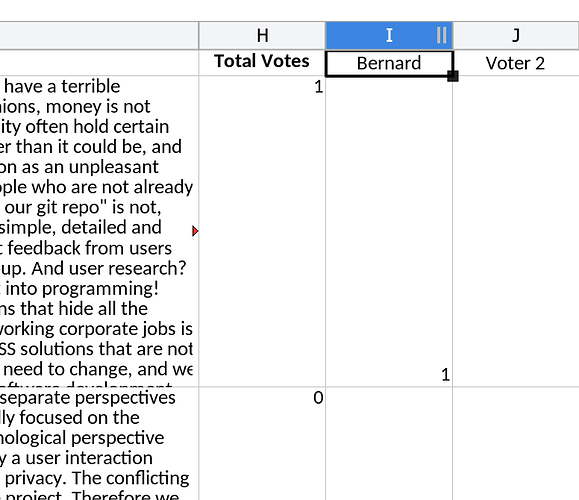This screenshot has height=500, width=579.
Task: Select the empty Voter 2 cell beside Bernard's 1
Action: 516,232
